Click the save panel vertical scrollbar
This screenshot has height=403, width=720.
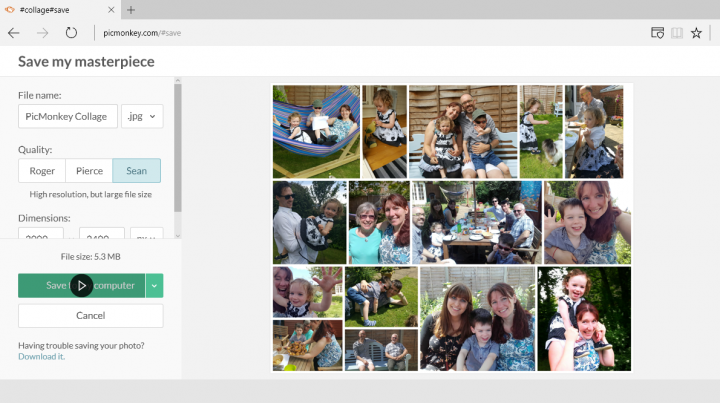[178, 148]
